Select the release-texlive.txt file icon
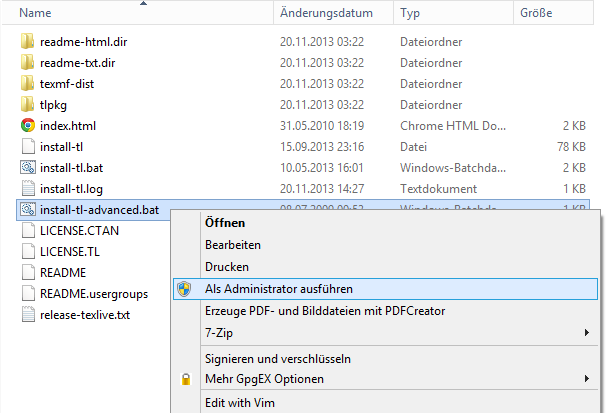The height and width of the screenshot is (413, 608). pos(28,315)
